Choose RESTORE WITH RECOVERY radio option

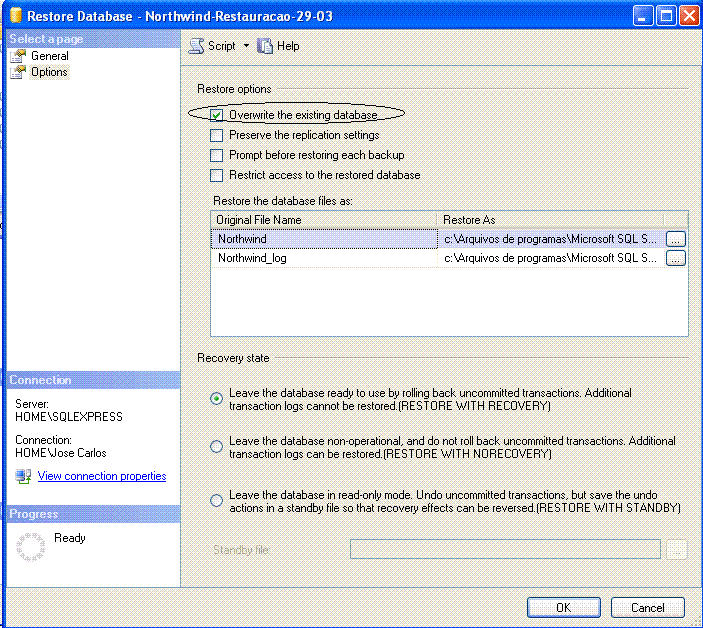tap(216, 399)
